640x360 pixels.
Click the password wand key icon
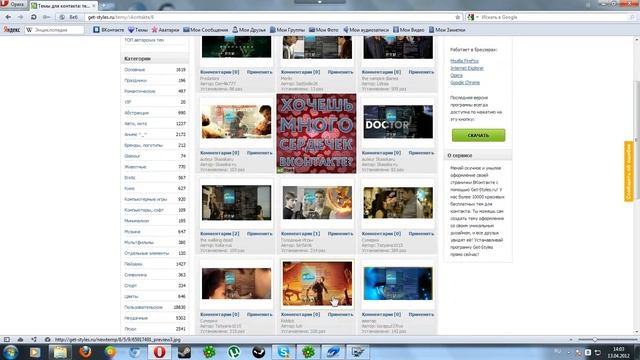click(x=47, y=17)
